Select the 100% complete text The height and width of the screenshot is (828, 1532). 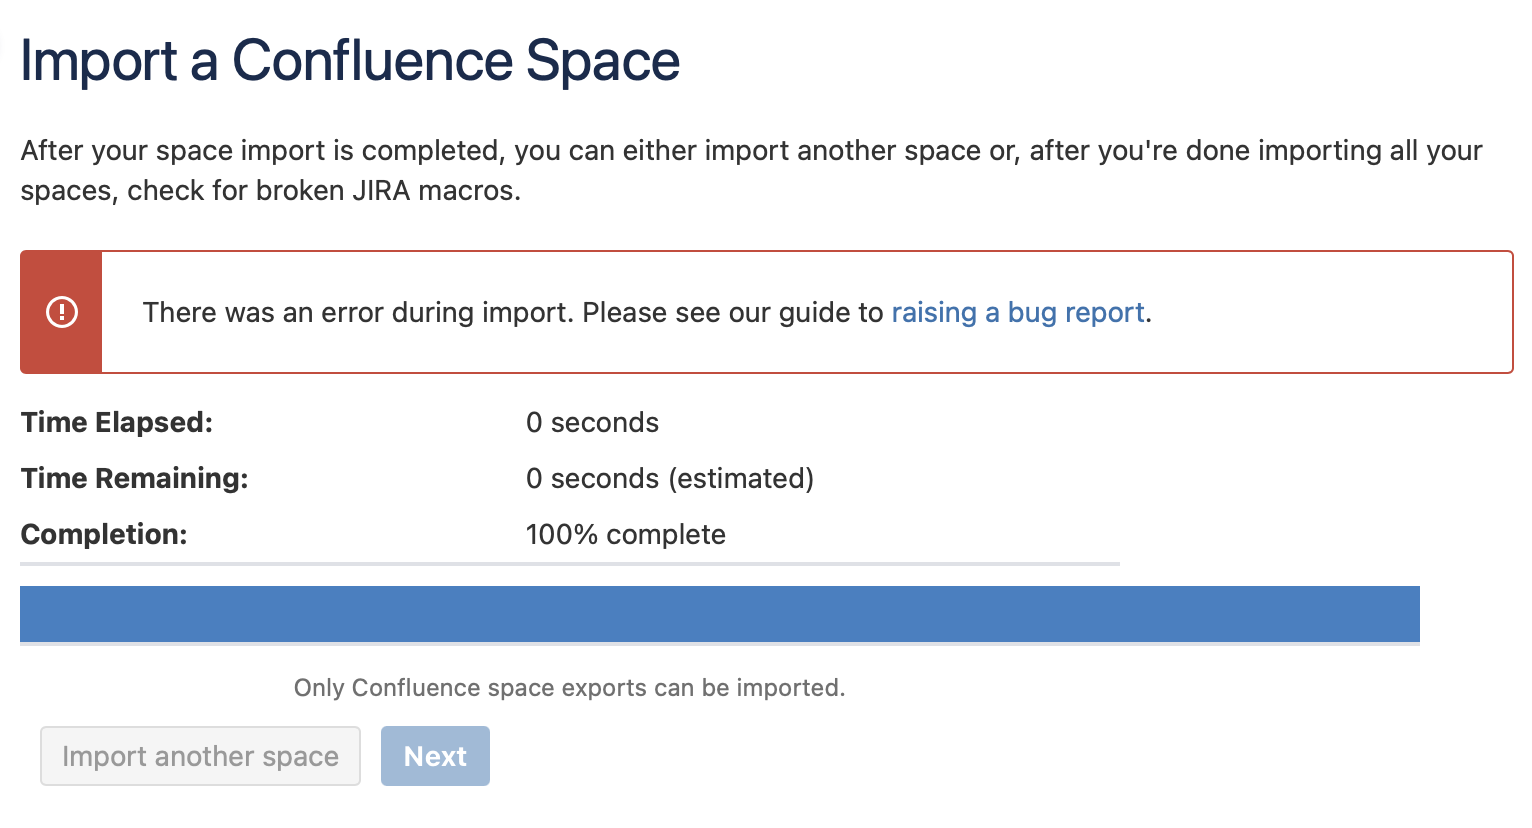(x=626, y=534)
